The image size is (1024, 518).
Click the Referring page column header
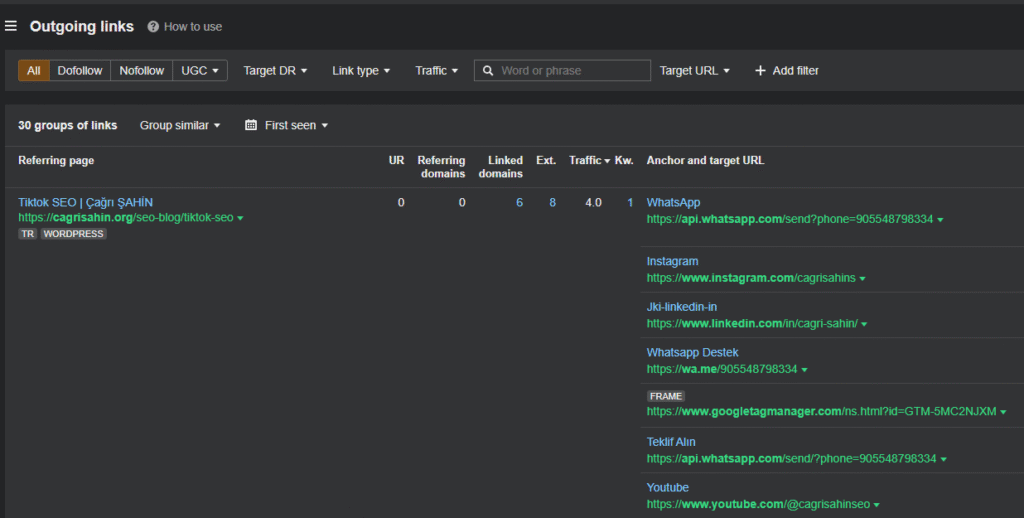pos(56,160)
